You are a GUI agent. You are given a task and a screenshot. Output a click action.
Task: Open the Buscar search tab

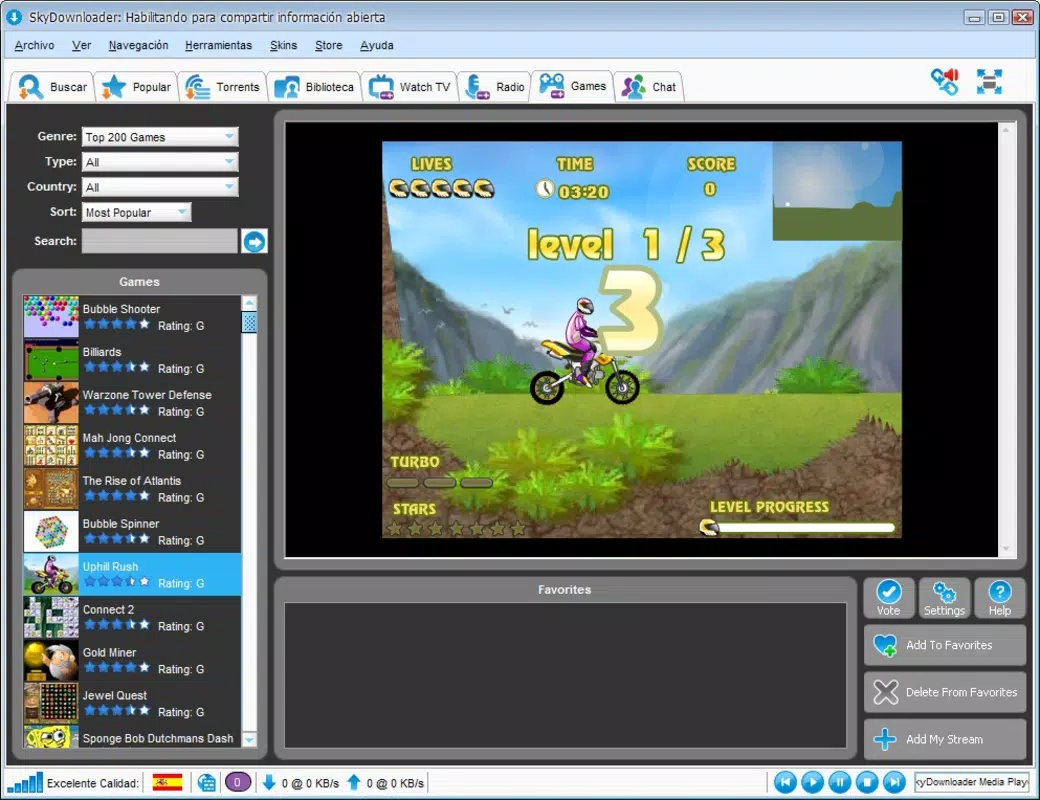(52, 87)
